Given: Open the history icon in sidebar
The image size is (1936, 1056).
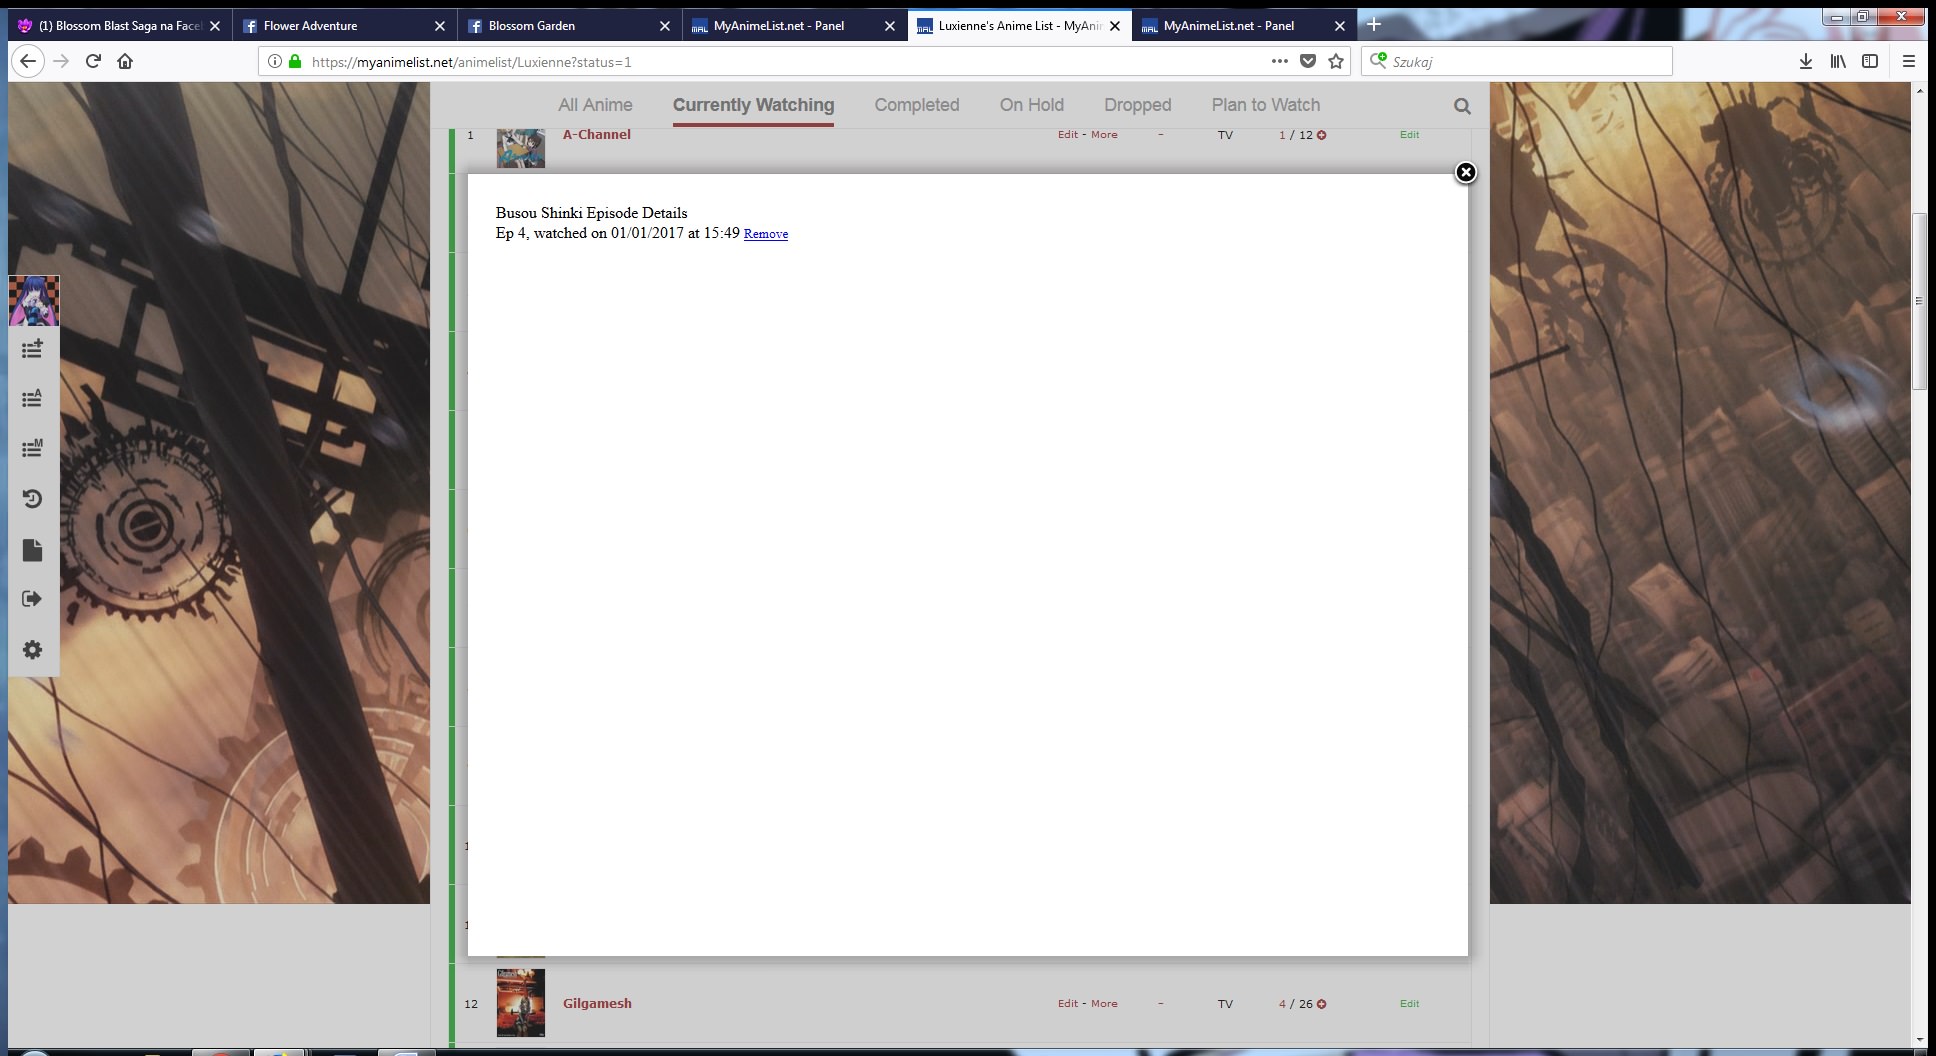Looking at the screenshot, I should [32, 499].
